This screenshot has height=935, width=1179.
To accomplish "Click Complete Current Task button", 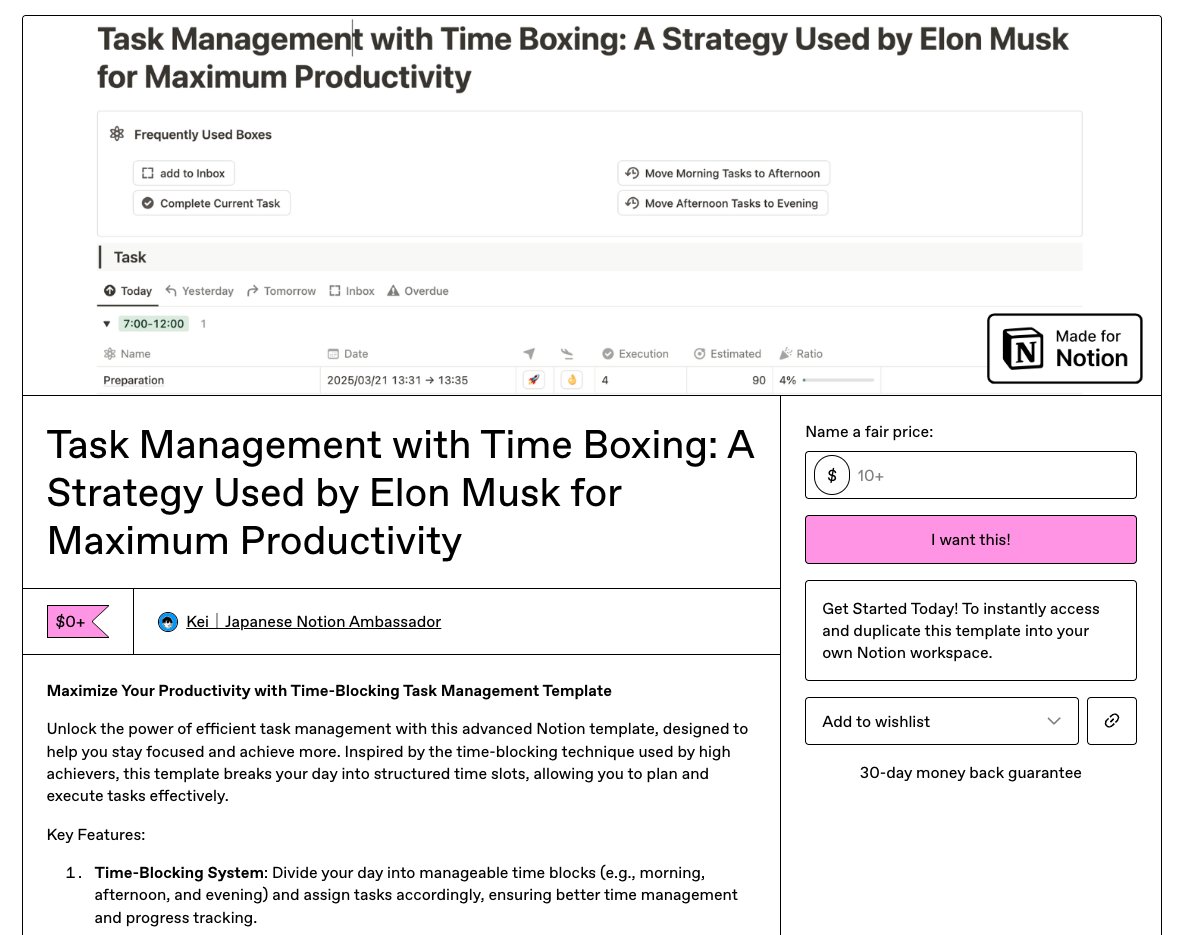I will tap(212, 203).
